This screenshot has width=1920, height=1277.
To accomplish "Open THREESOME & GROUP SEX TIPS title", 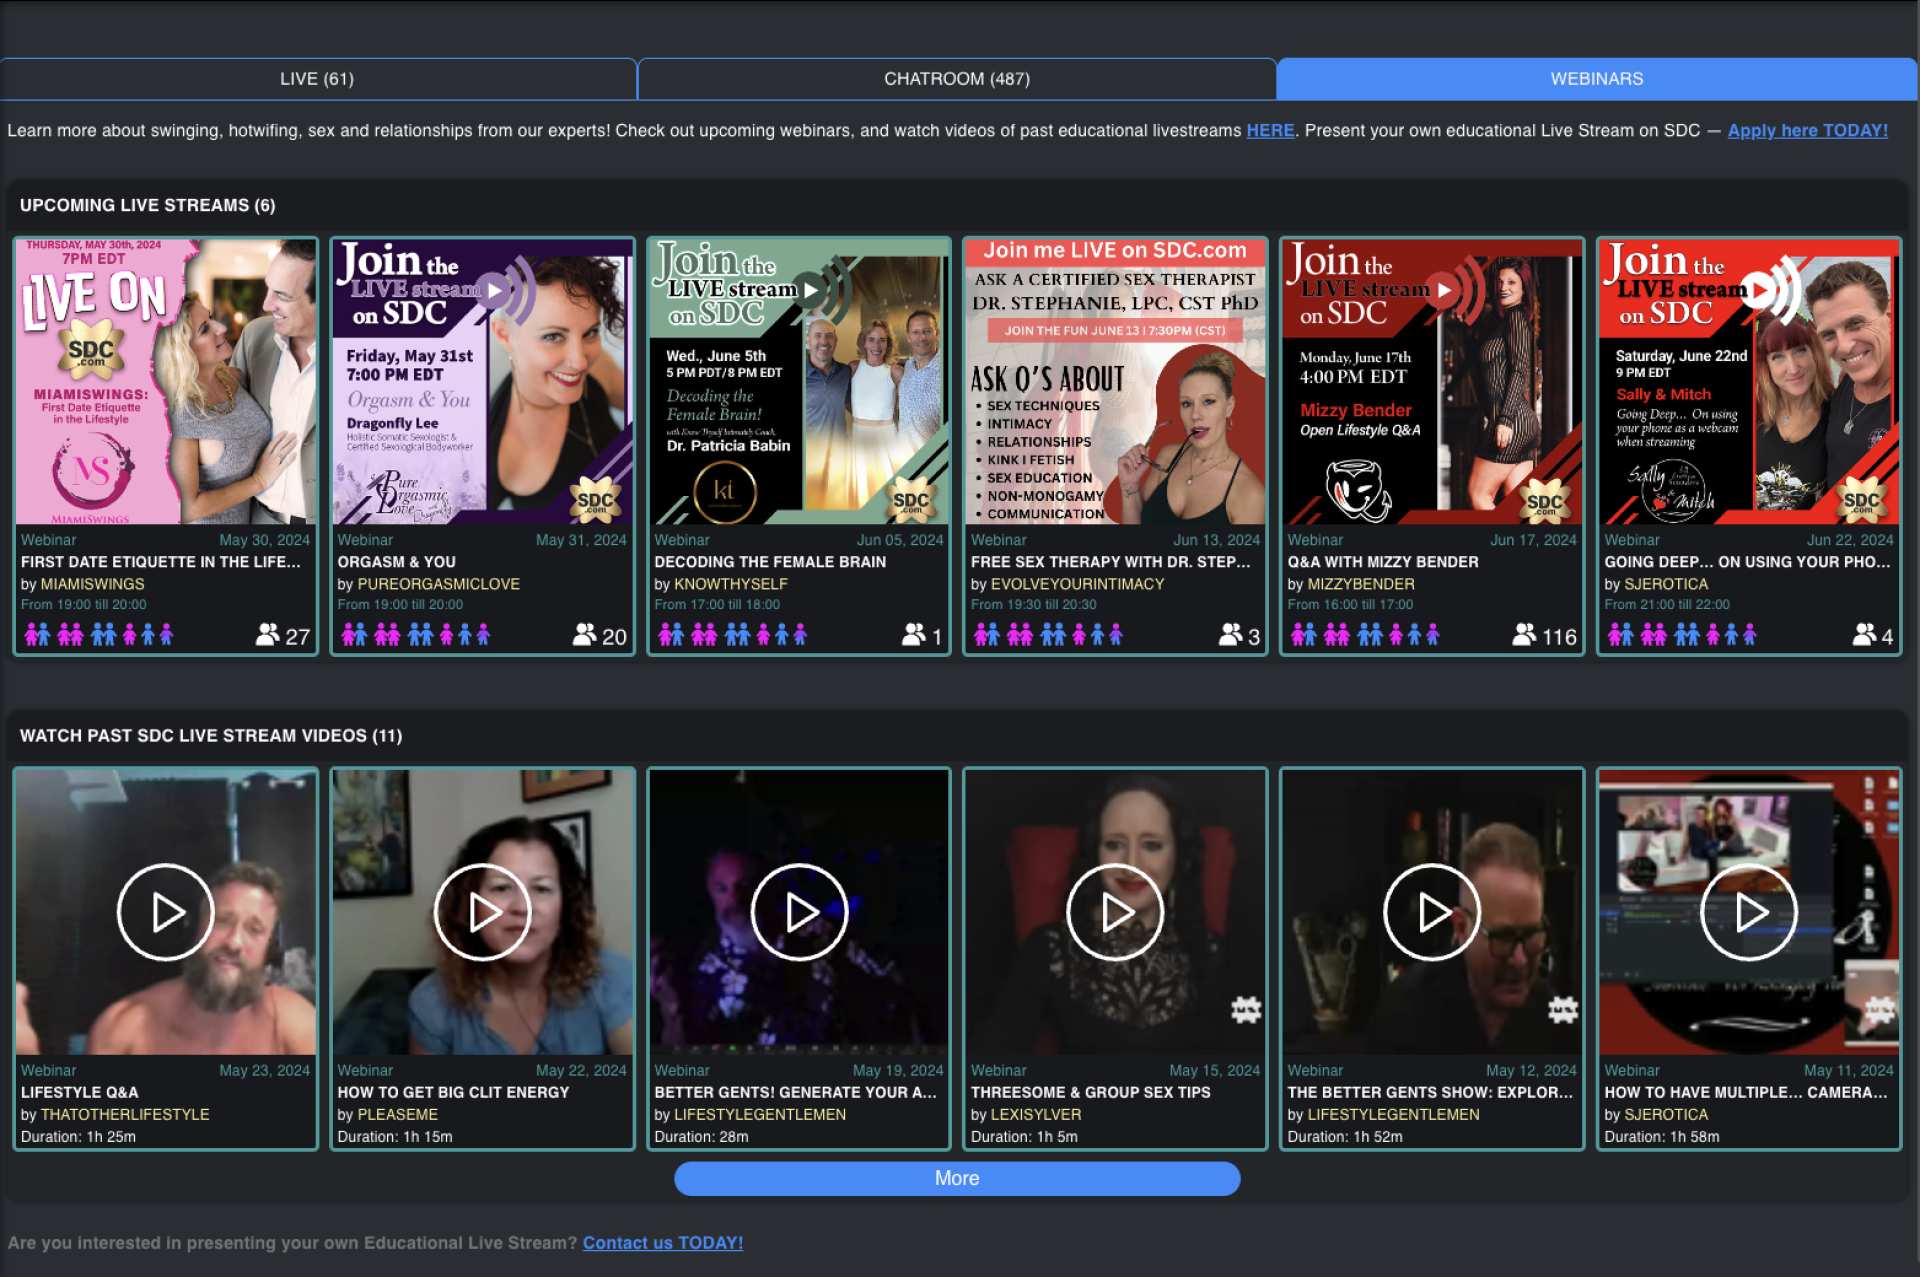I will [x=1091, y=1092].
